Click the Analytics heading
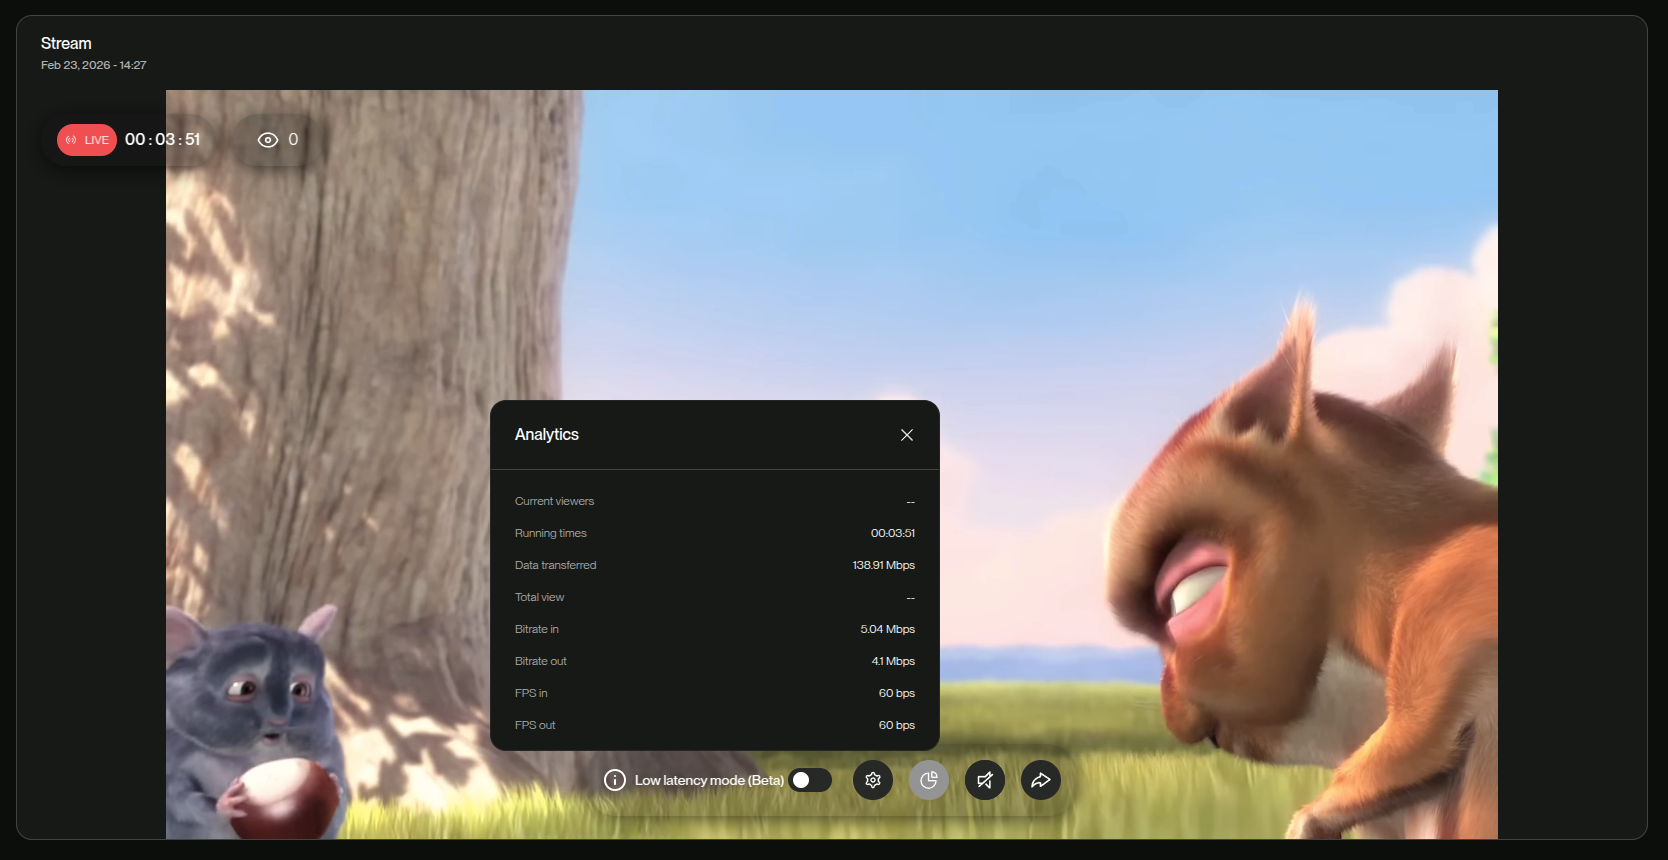The height and width of the screenshot is (860, 1668). click(547, 434)
